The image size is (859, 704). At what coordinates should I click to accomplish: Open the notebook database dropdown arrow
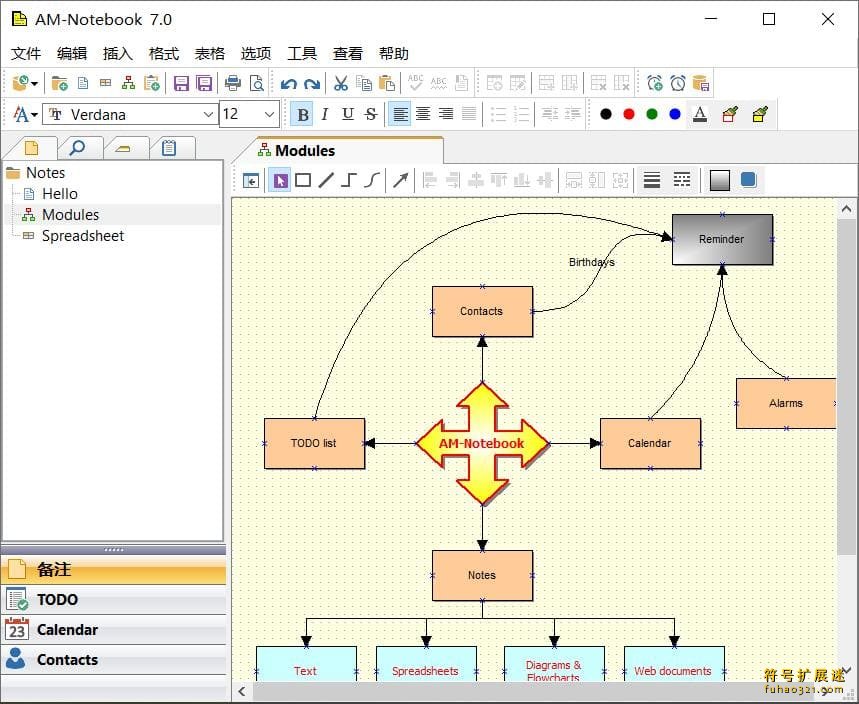click(x=34, y=84)
